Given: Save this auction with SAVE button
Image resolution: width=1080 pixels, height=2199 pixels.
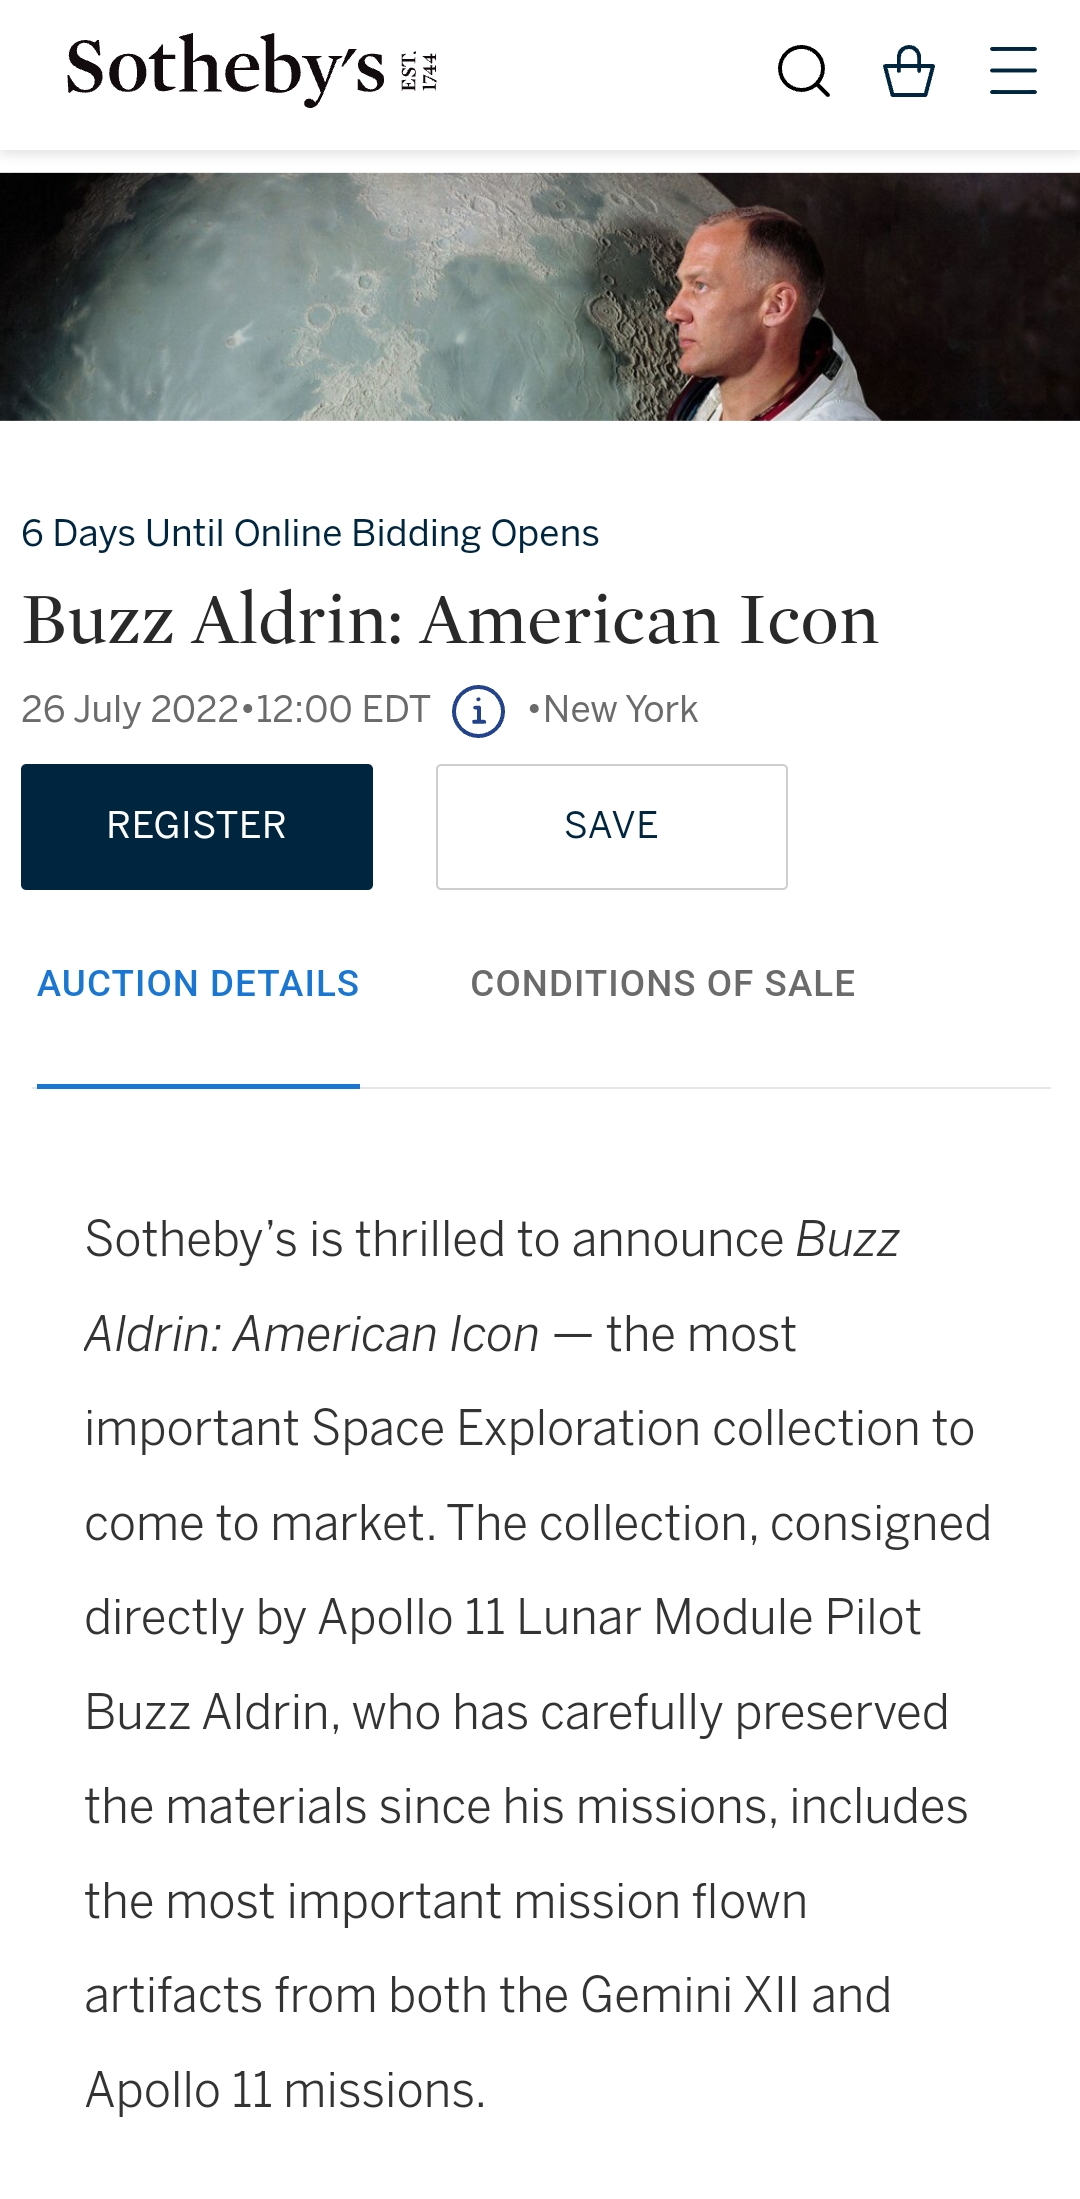Looking at the screenshot, I should (x=611, y=826).
